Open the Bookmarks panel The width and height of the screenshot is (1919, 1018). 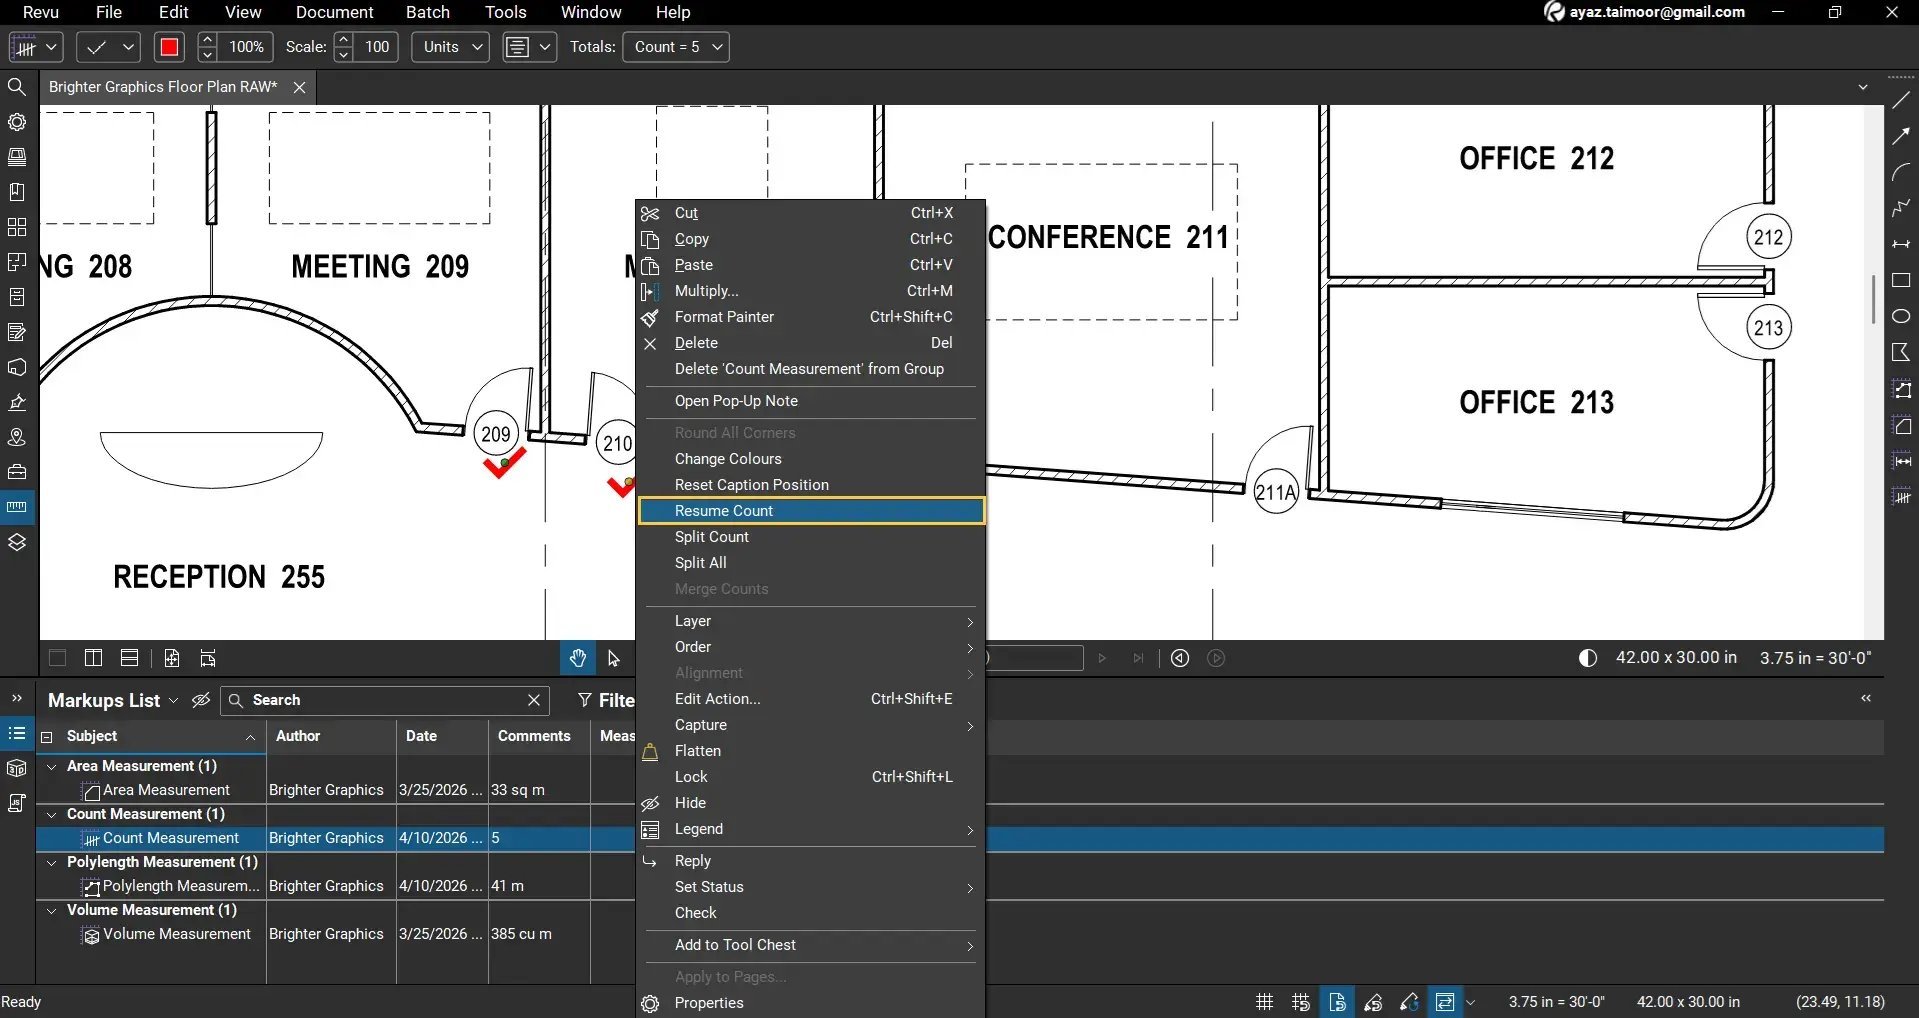(x=17, y=191)
